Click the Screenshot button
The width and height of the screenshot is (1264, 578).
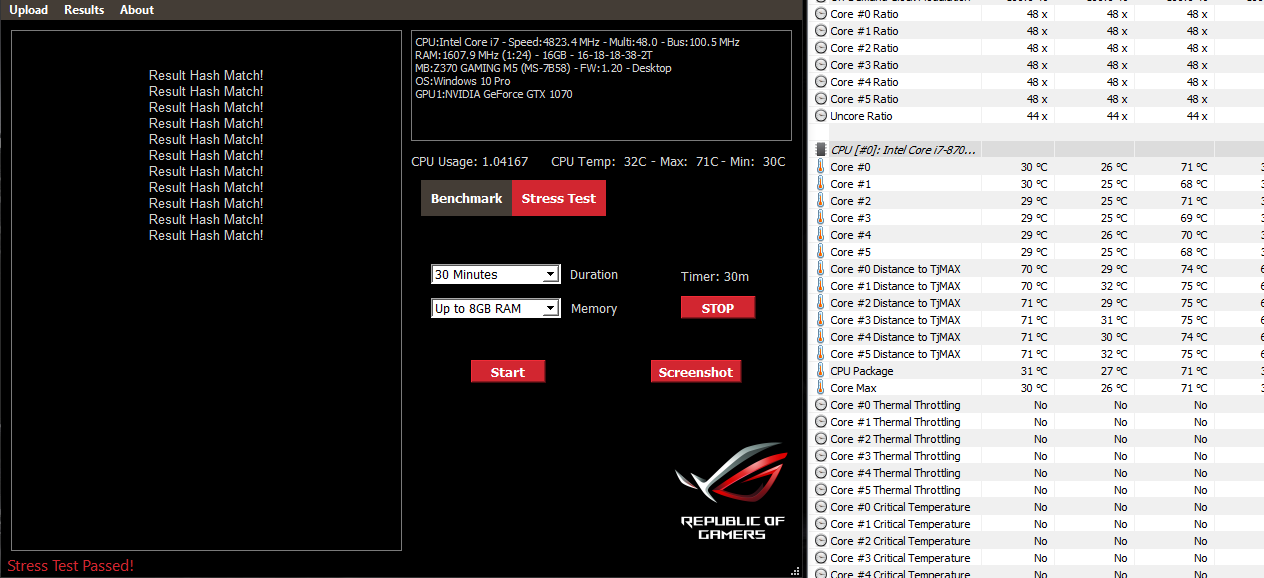click(696, 372)
